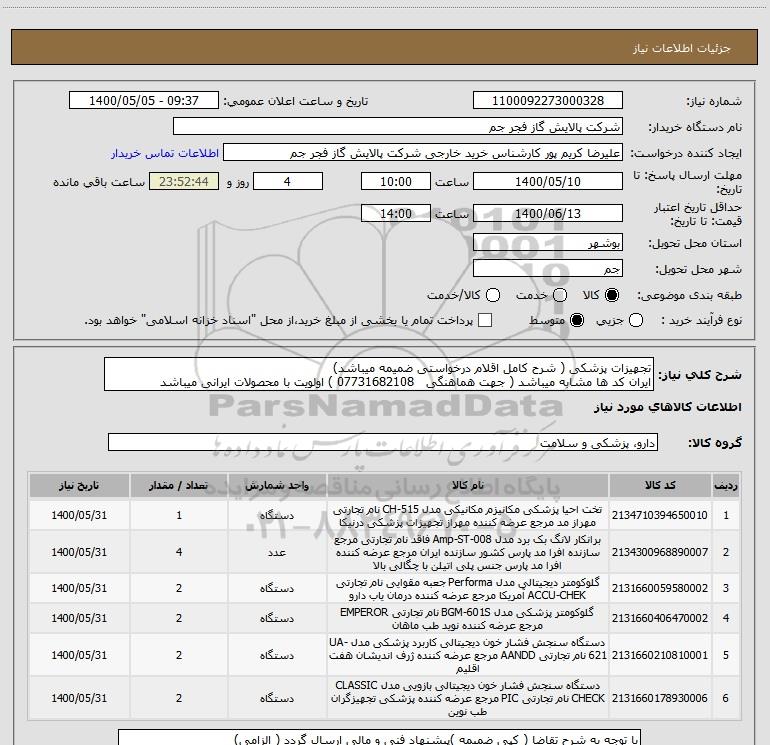Click the تعداد / مقدار column header
Screen dimensions: 770x745
pyautogui.click(x=179, y=486)
